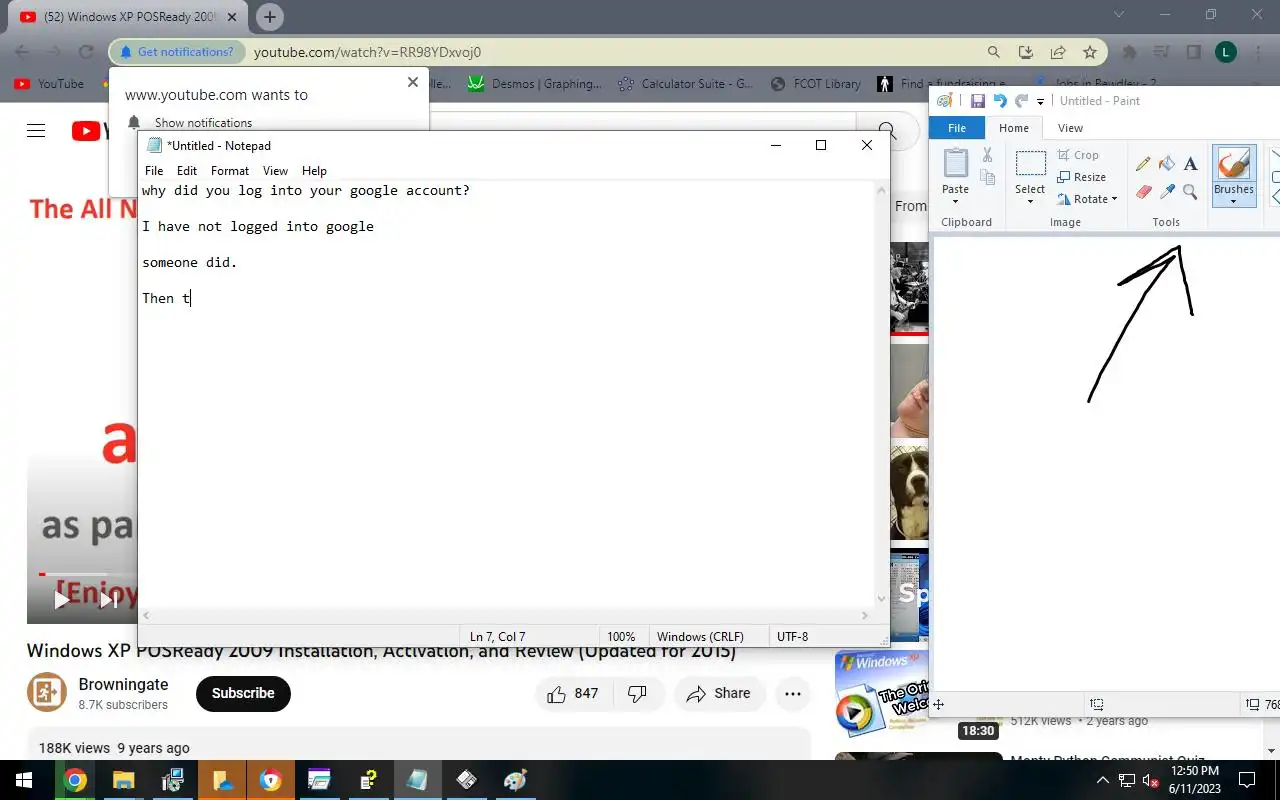The height and width of the screenshot is (800, 1280).
Task: Click the Chrome profile avatar L
Action: [1226, 52]
